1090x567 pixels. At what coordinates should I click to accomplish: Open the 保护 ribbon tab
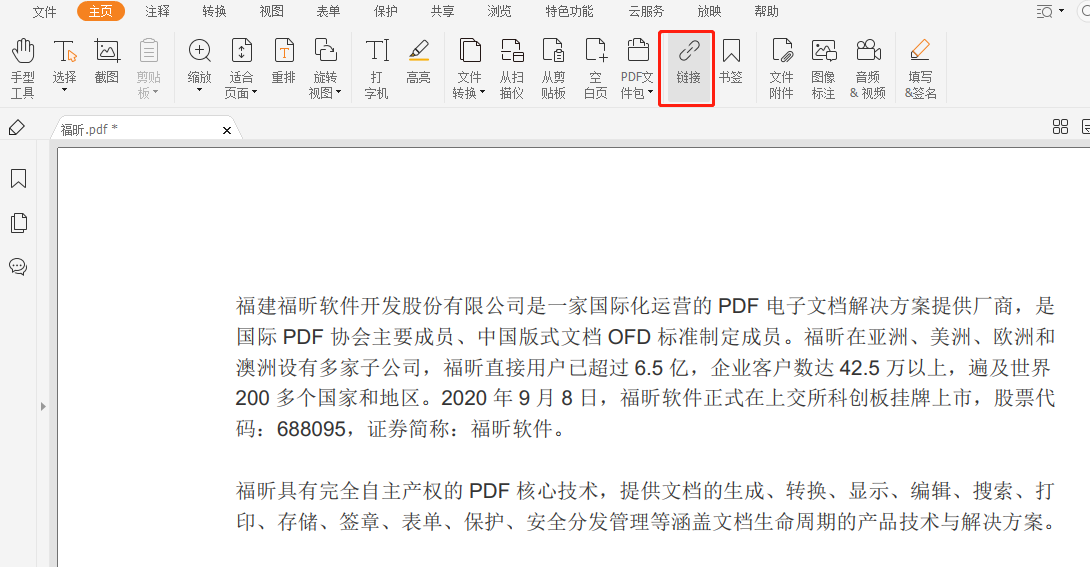click(385, 12)
